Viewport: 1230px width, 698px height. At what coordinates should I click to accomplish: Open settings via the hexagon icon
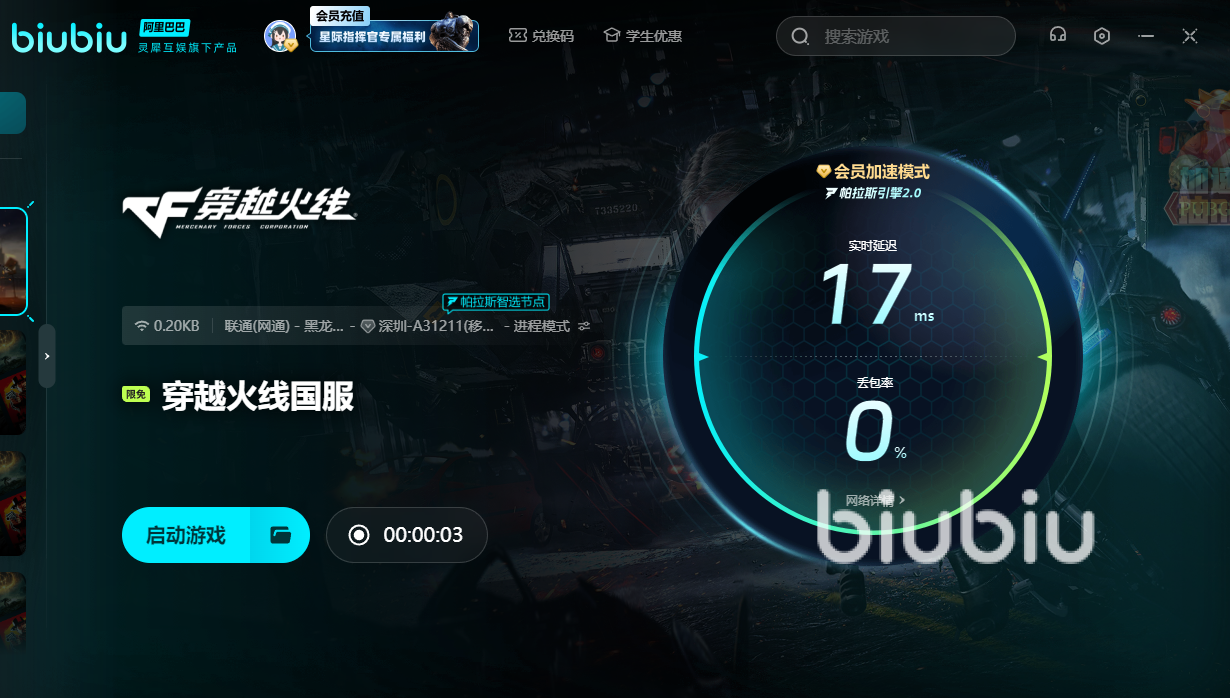1101,36
